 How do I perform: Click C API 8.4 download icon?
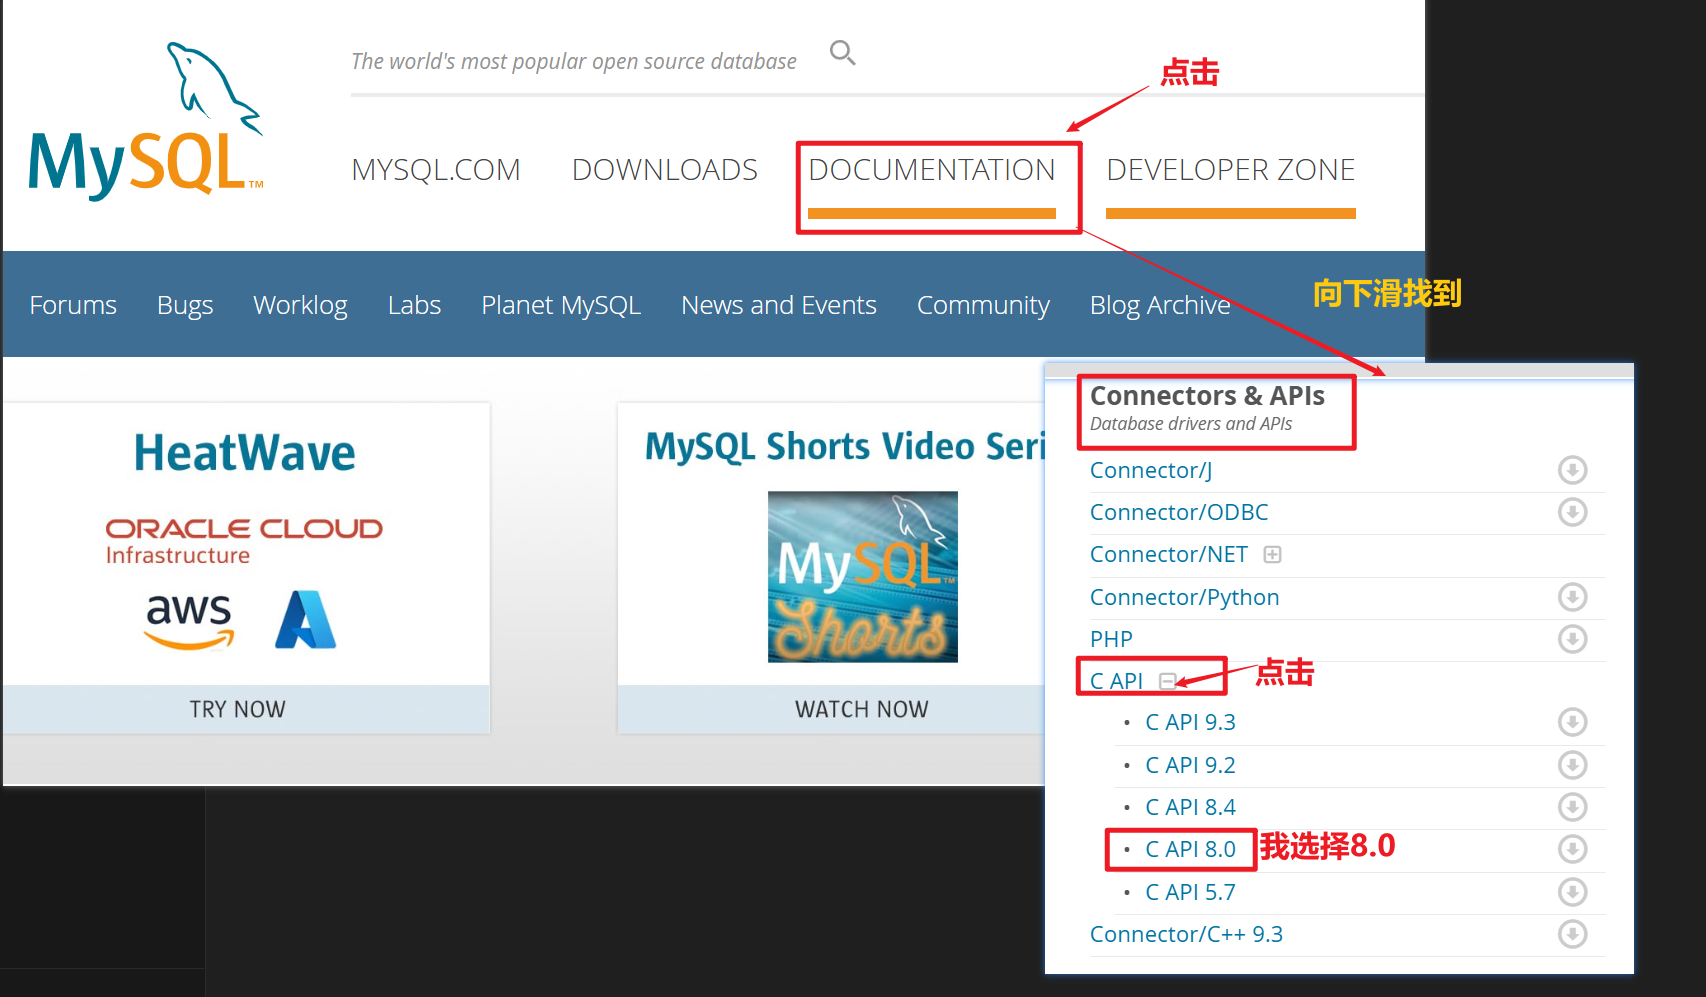(x=1572, y=807)
